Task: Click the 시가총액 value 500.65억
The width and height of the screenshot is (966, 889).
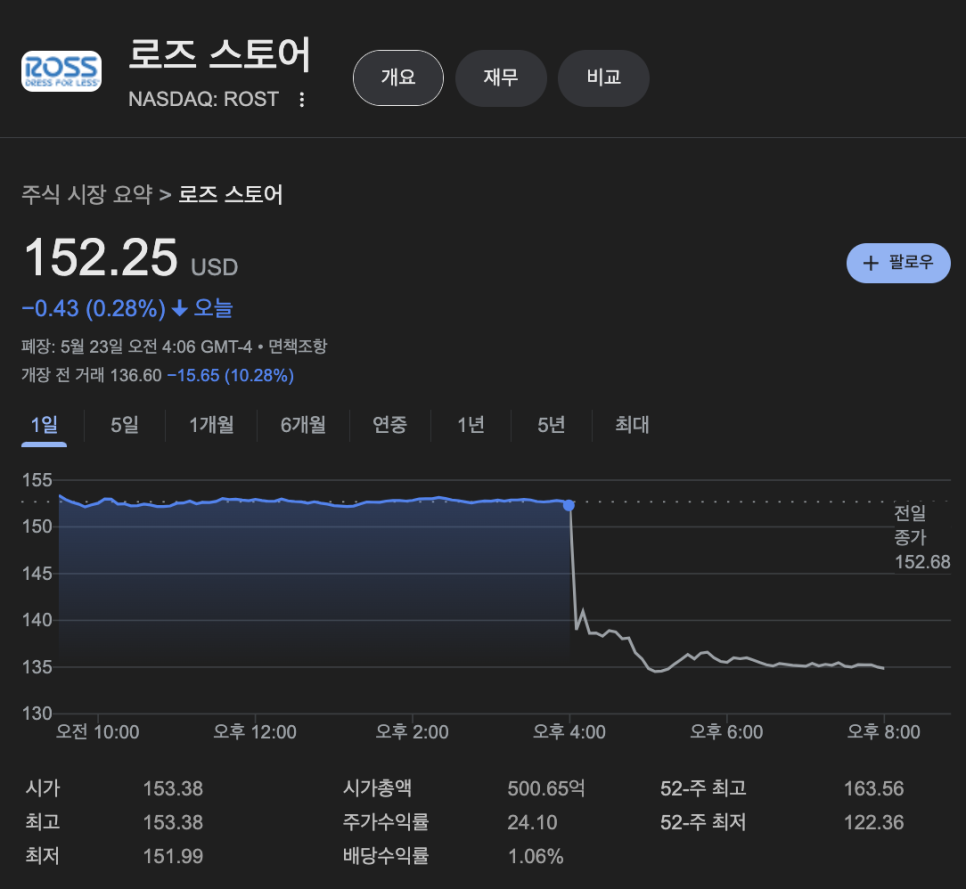Action: 546,789
